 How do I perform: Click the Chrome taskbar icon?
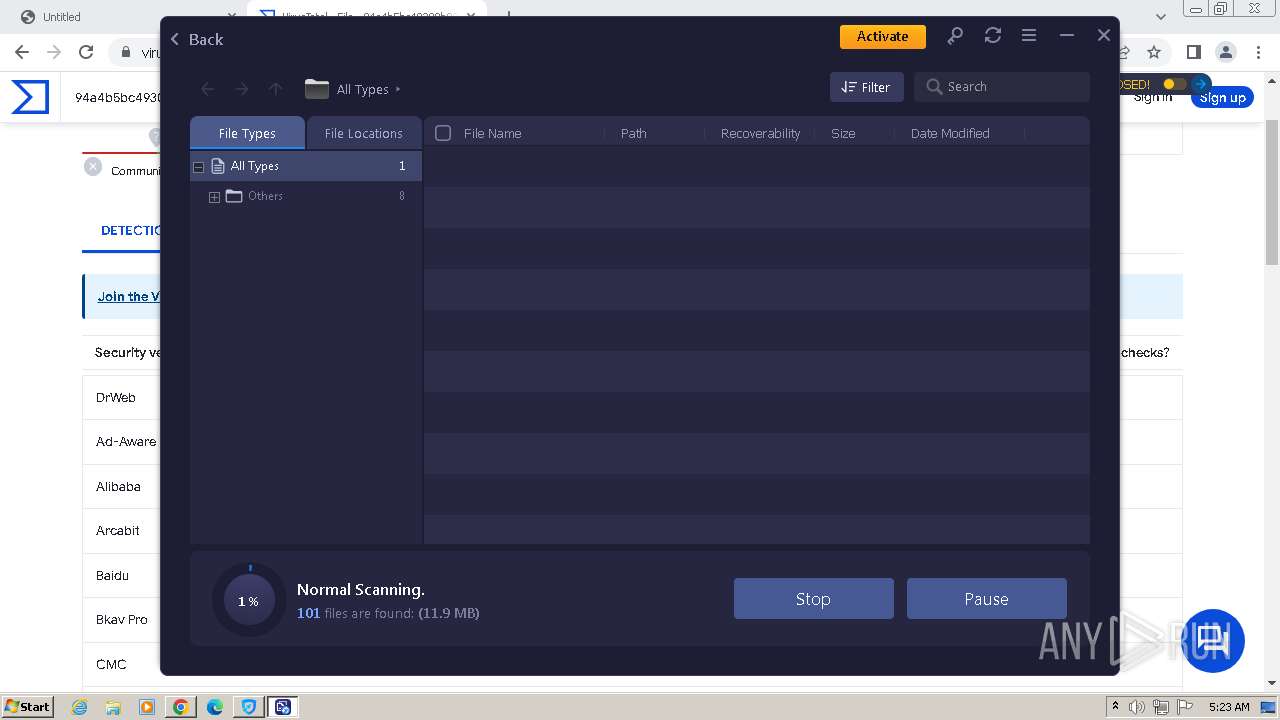[x=181, y=707]
